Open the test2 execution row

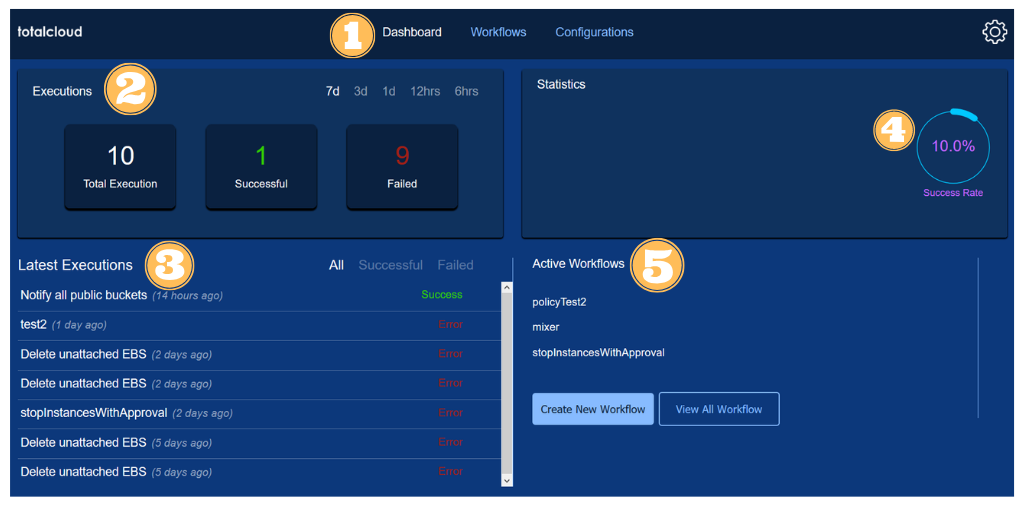coord(259,325)
